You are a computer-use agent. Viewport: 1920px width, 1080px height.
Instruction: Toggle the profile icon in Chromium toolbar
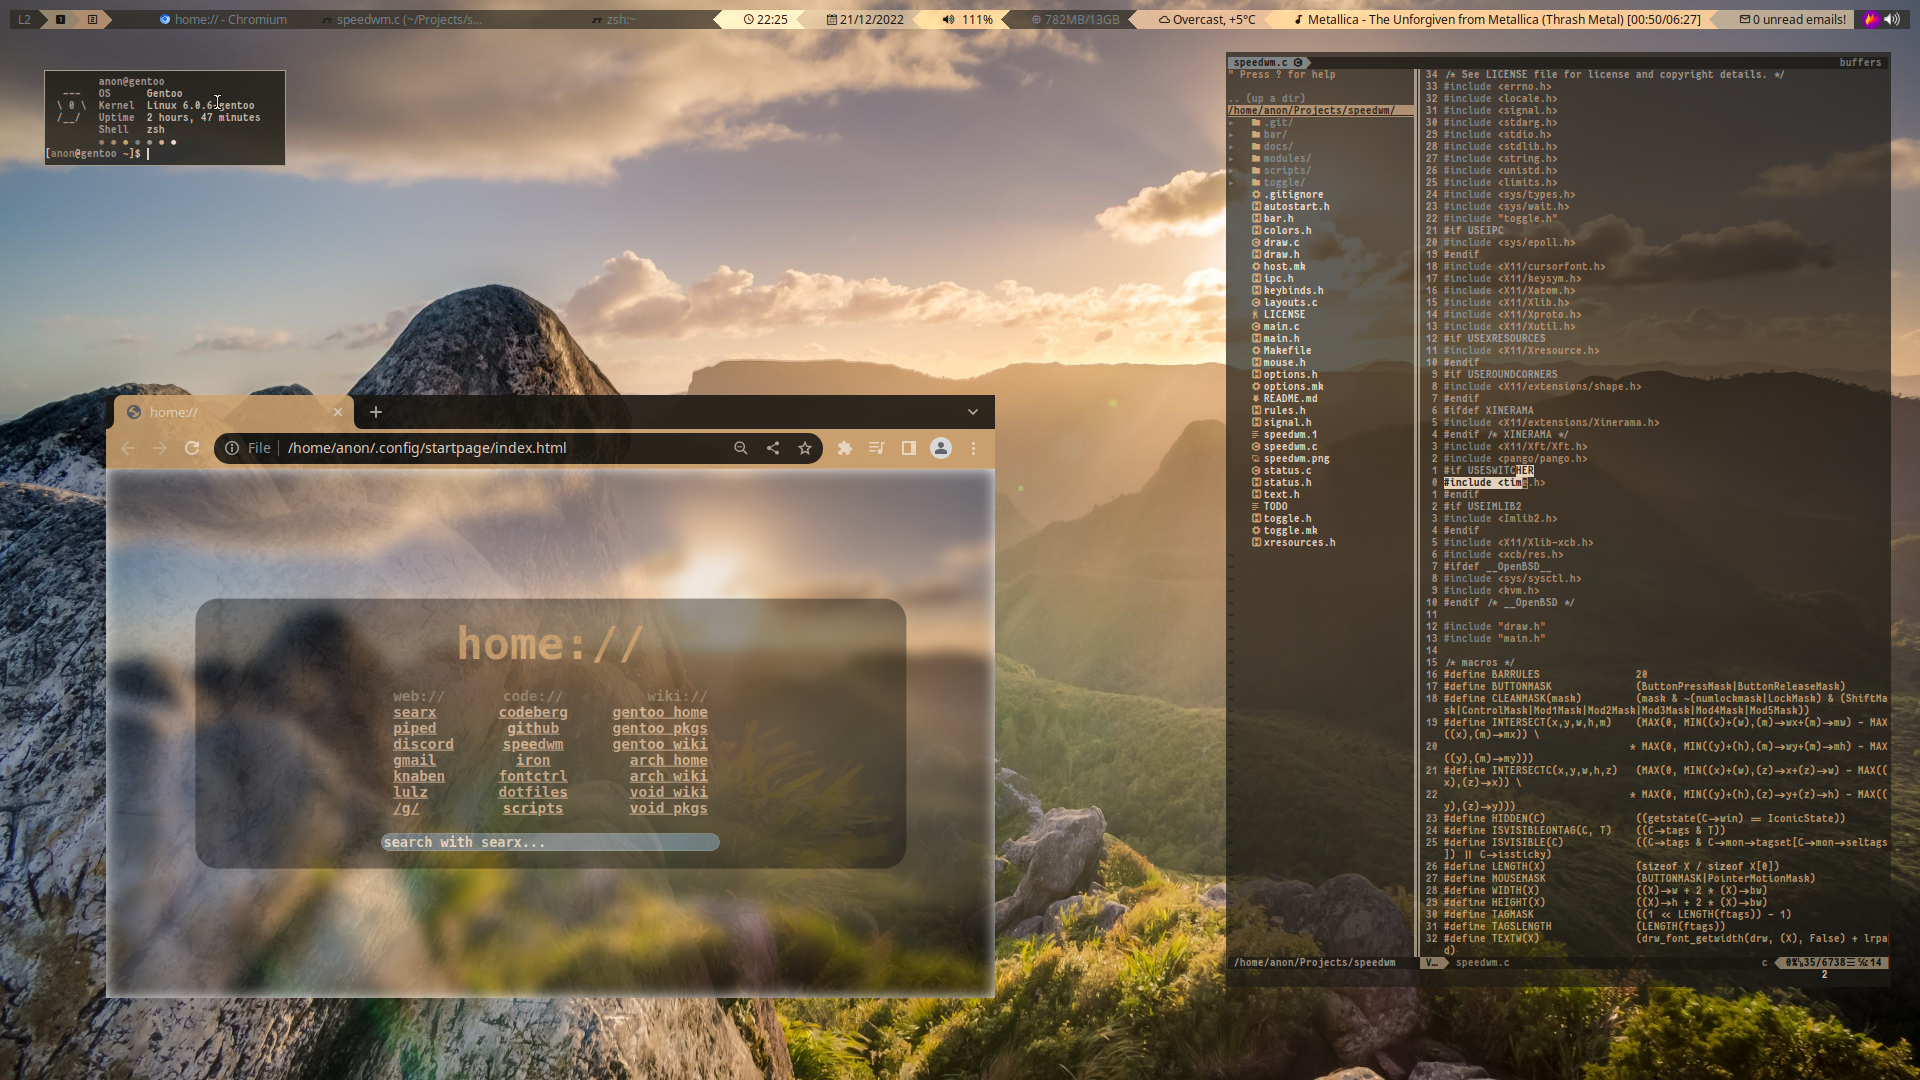point(940,447)
